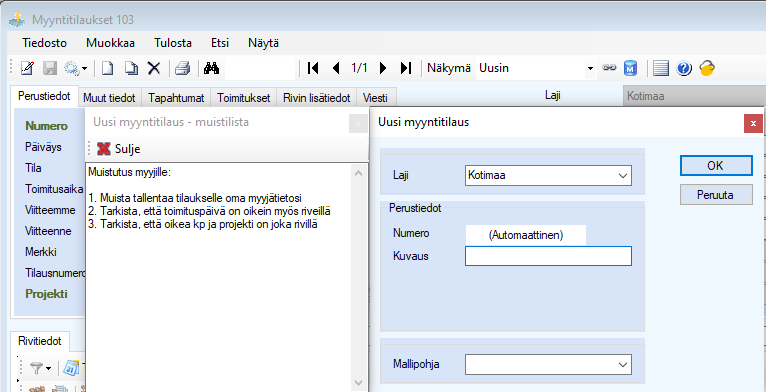Image resolution: width=766 pixels, height=392 pixels.
Task: Click the edit record pencil icon
Action: coord(27,68)
